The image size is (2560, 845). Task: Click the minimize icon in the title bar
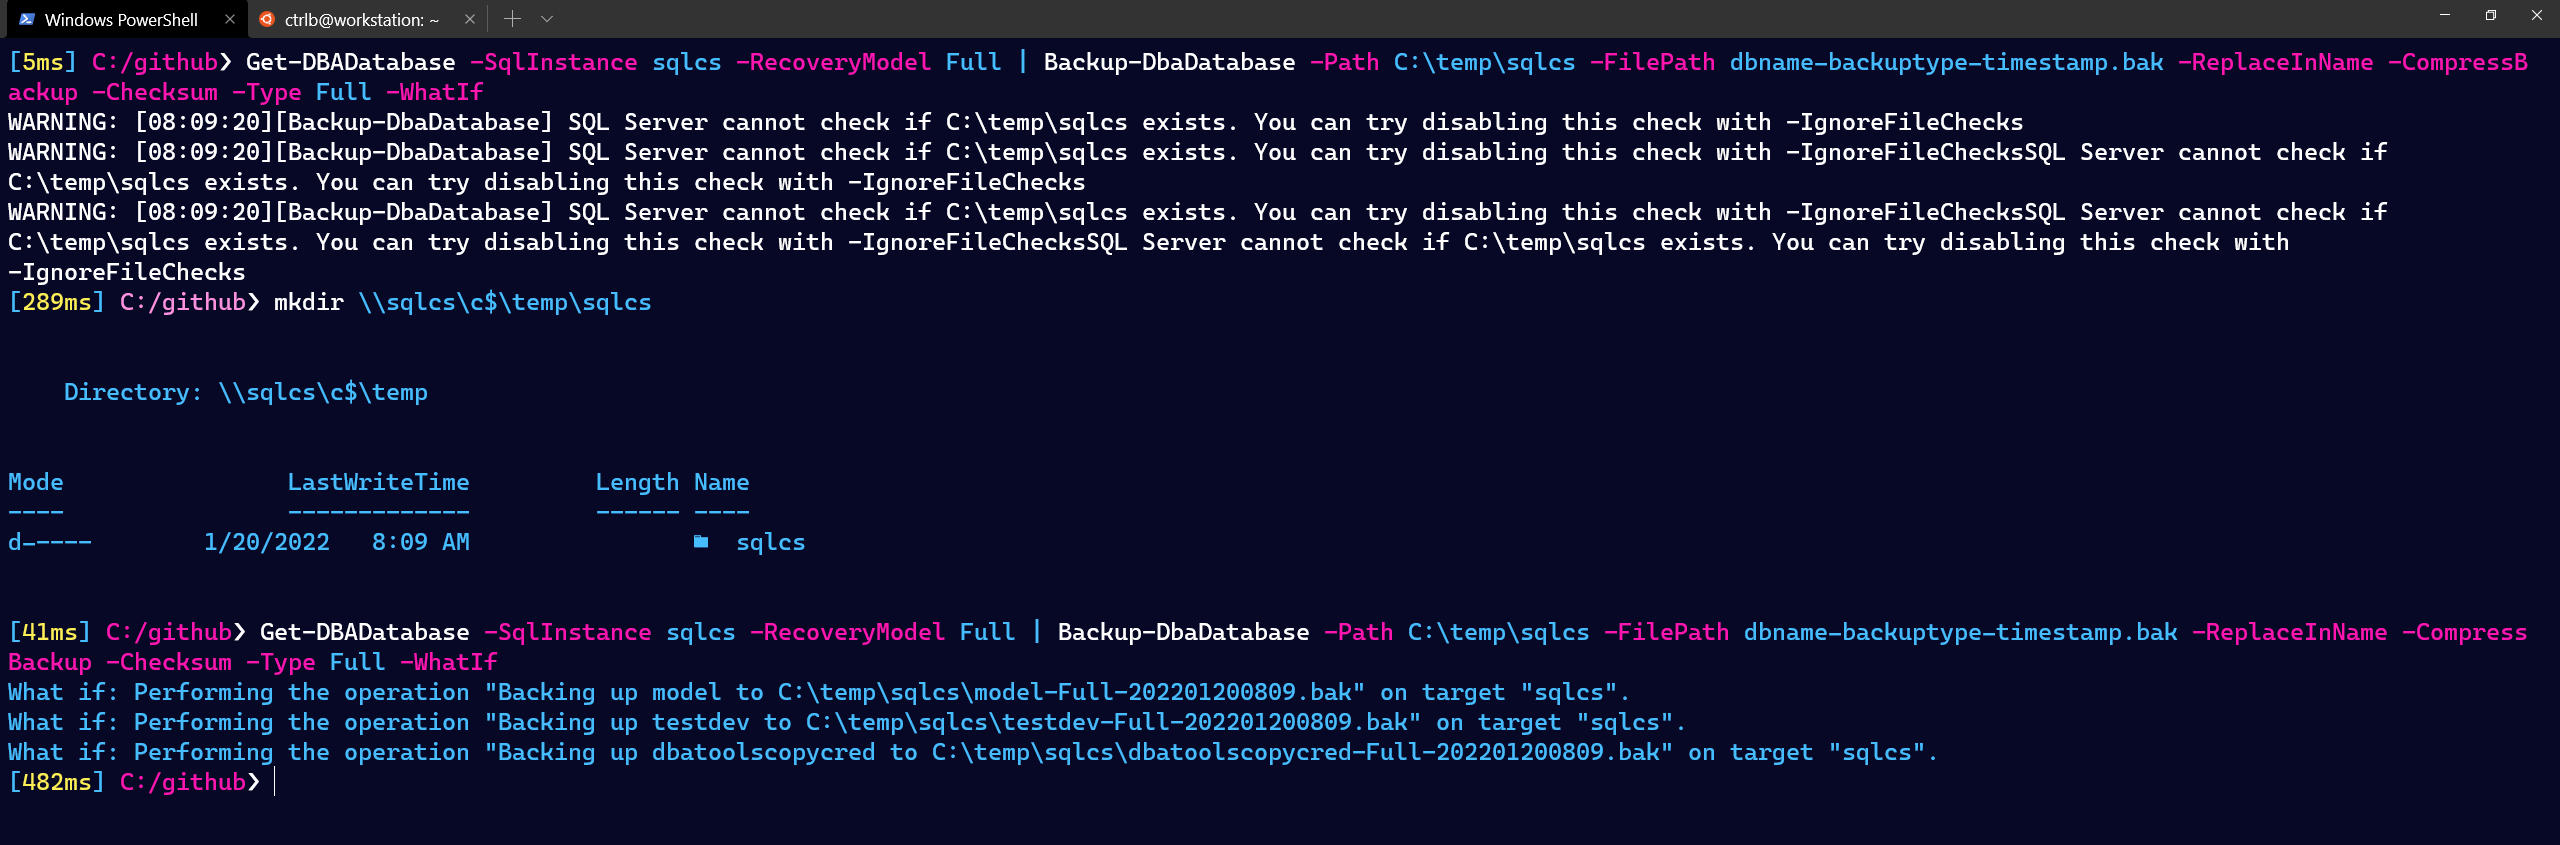pos(2445,15)
